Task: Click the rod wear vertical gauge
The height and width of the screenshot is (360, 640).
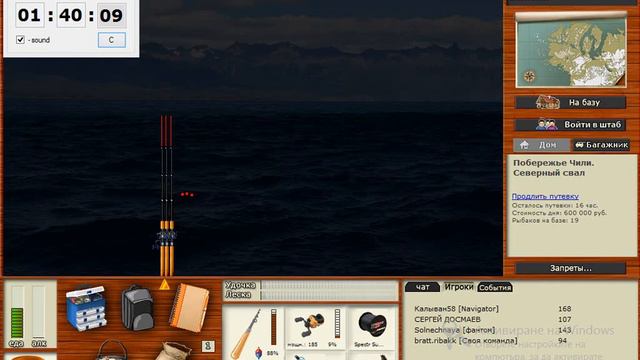Action: click(273, 327)
